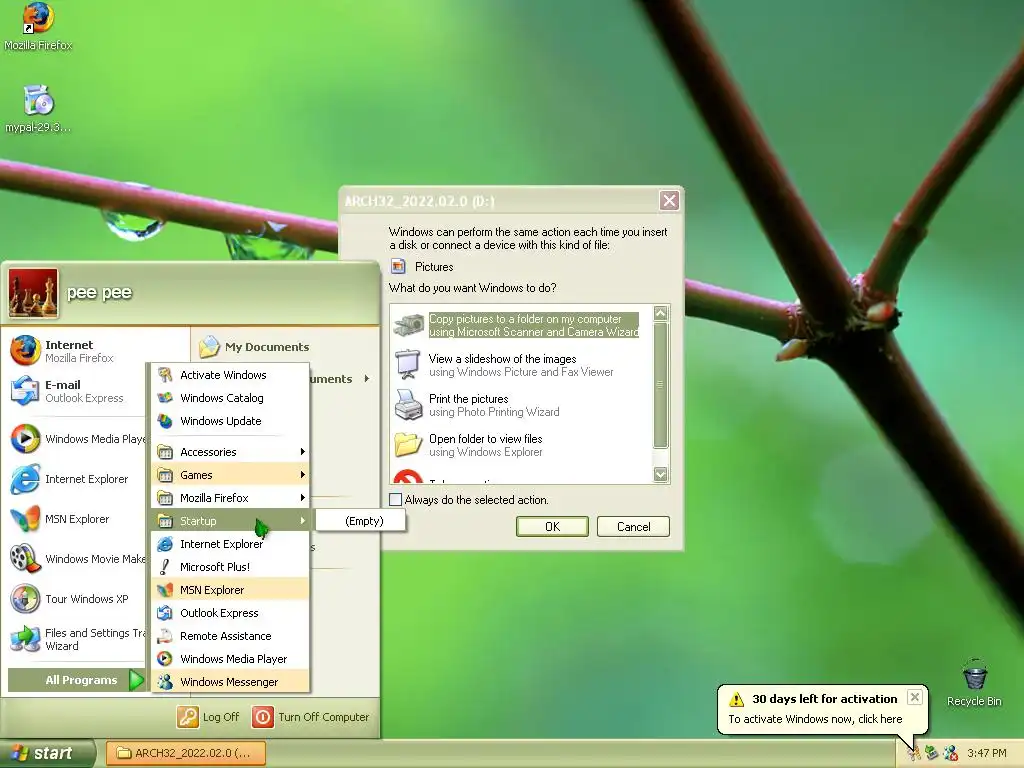Open Windows Catalog from All Programs
Viewport: 1024px width, 768px height.
click(231, 398)
